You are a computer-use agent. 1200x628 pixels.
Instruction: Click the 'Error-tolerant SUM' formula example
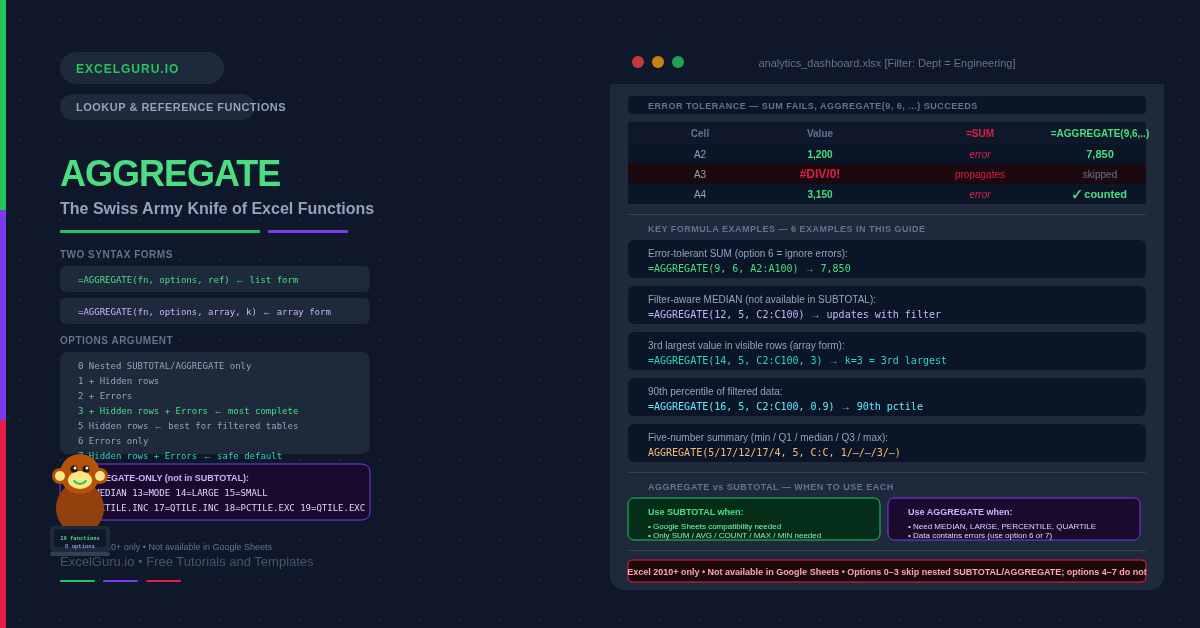(x=887, y=259)
